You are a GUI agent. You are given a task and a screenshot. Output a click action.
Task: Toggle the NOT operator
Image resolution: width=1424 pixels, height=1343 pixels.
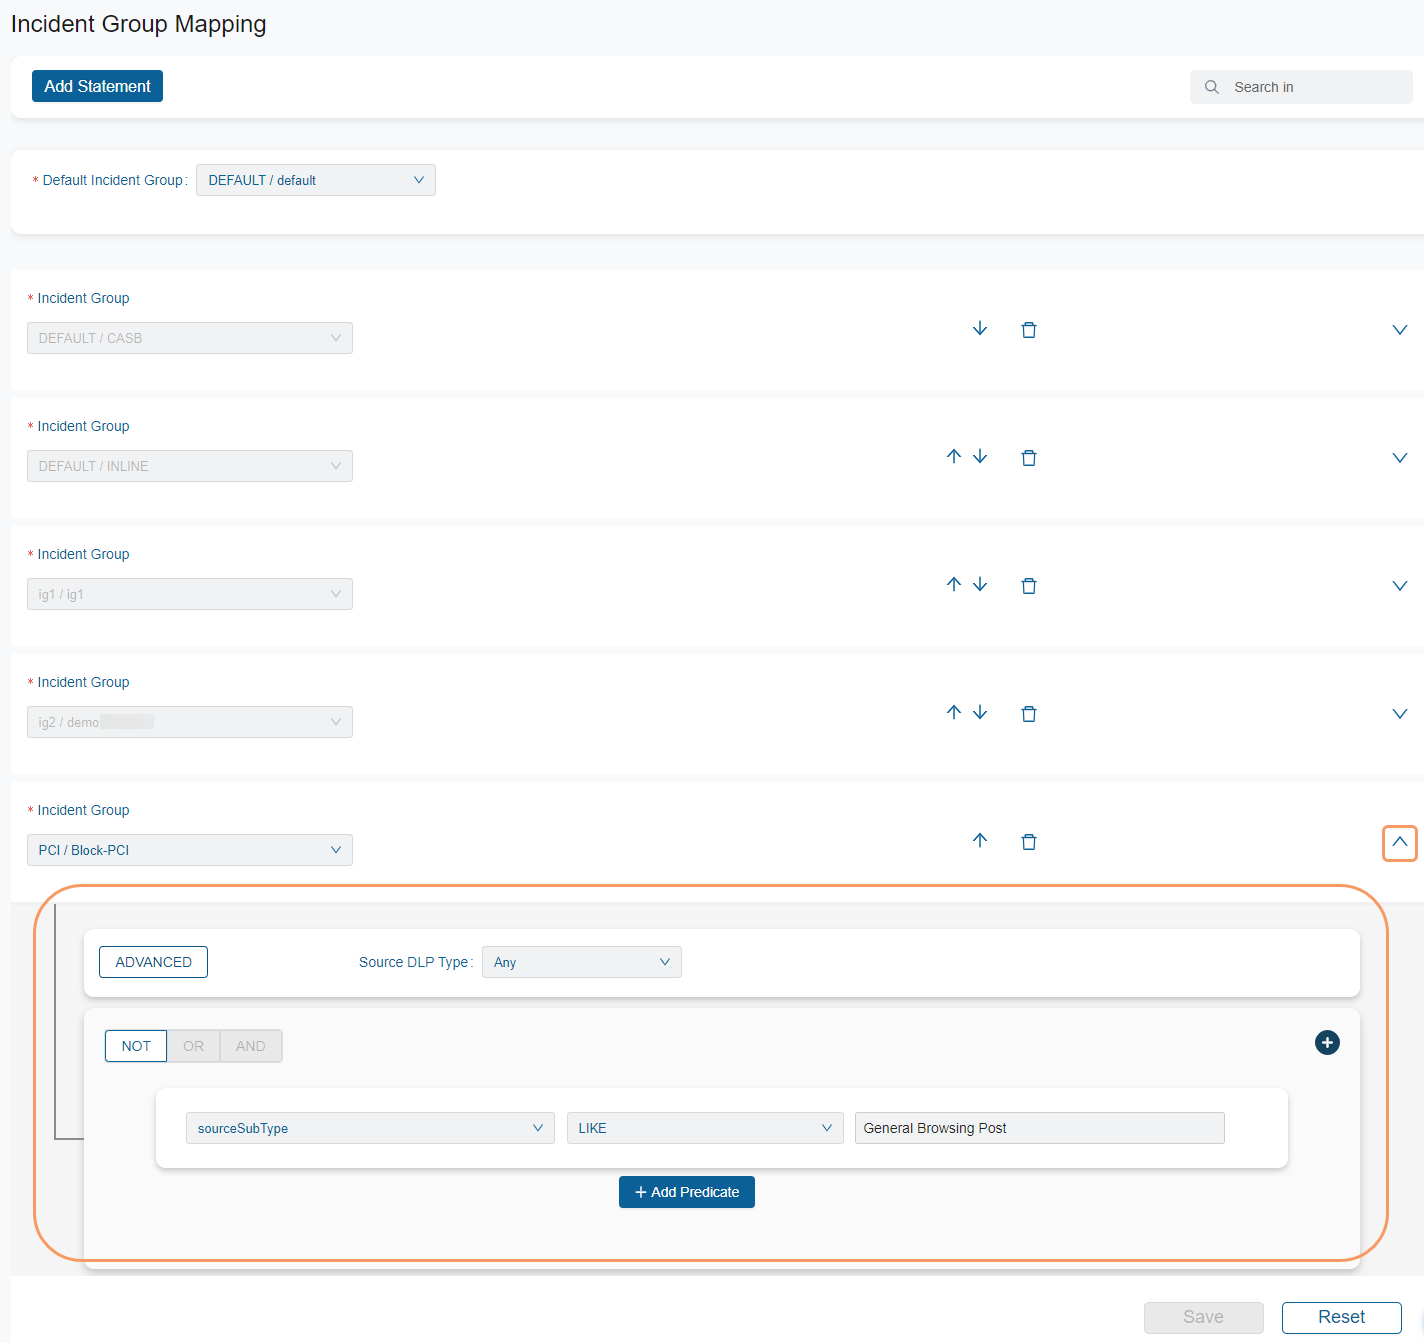click(136, 1046)
